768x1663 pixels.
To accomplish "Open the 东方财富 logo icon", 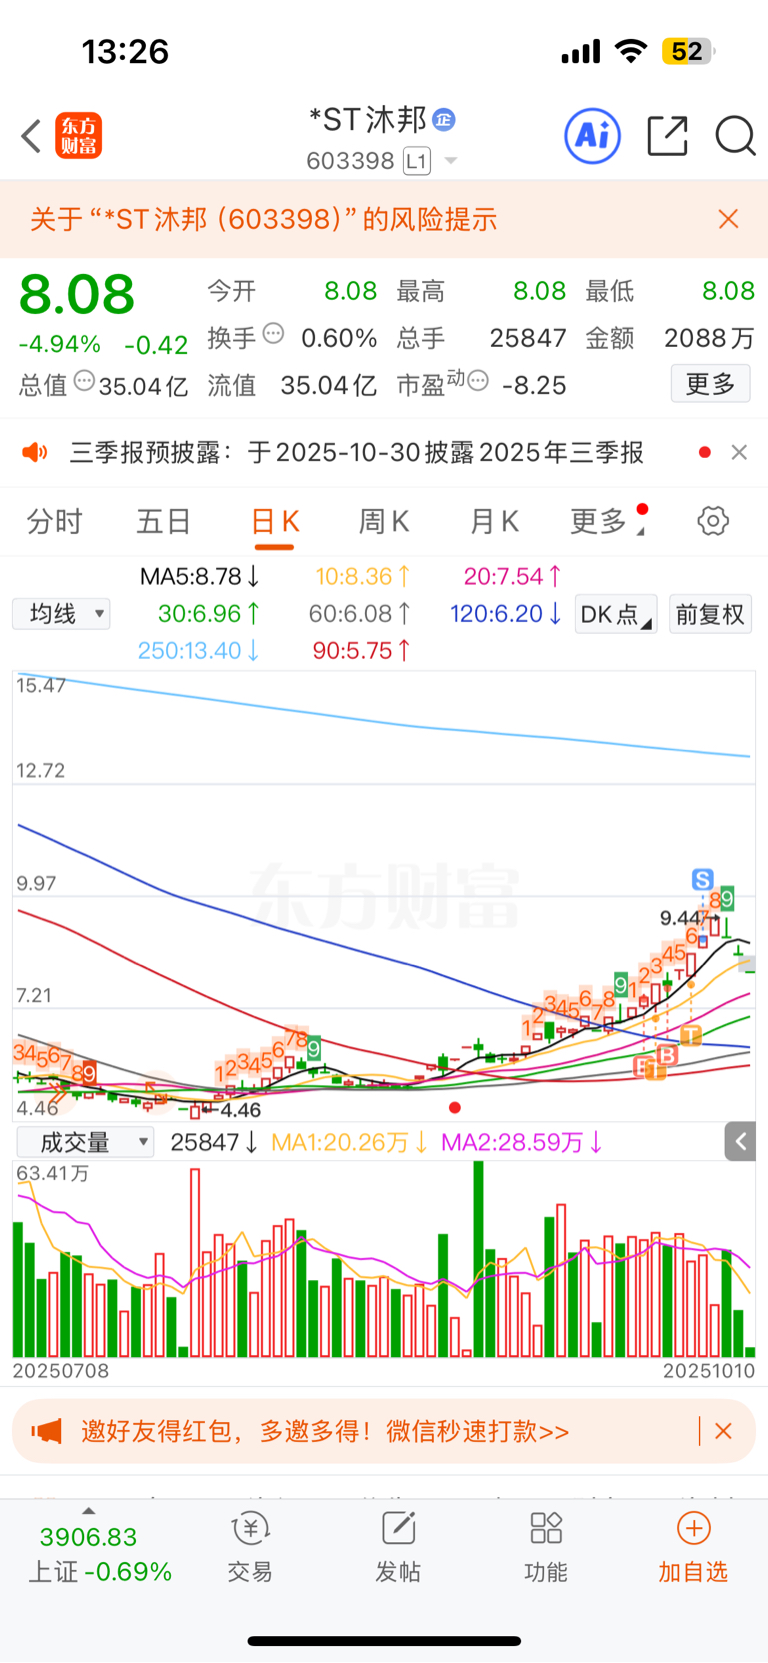I will pyautogui.click(x=79, y=136).
